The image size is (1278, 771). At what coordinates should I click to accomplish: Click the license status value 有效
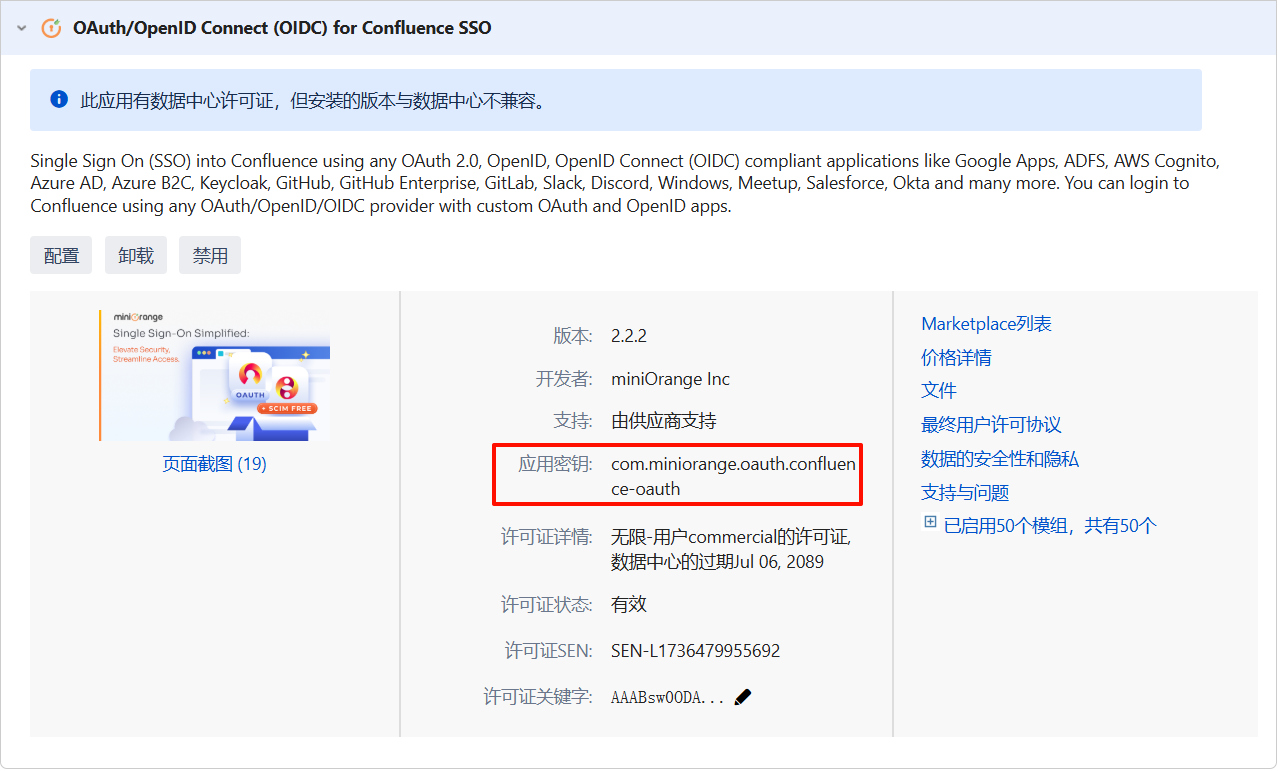[629, 605]
